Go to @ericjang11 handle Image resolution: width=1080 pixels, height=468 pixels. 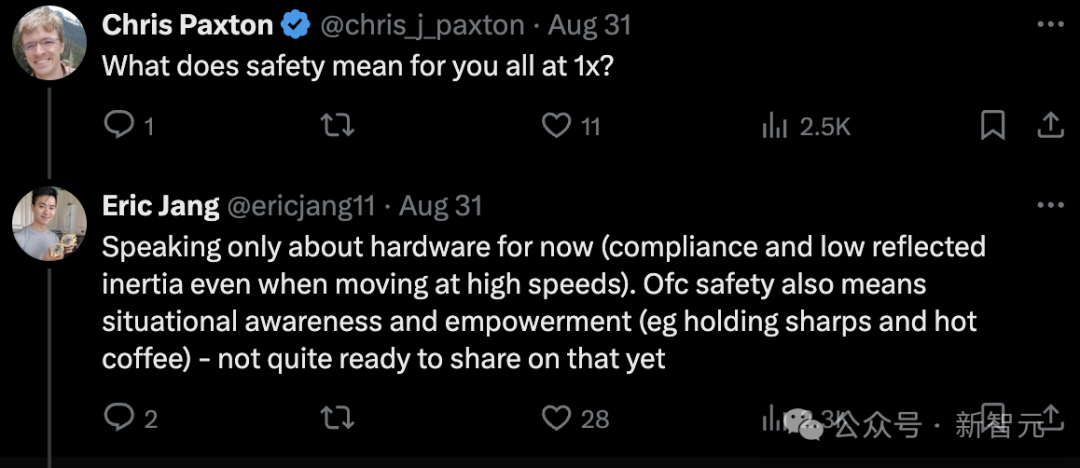click(x=302, y=206)
